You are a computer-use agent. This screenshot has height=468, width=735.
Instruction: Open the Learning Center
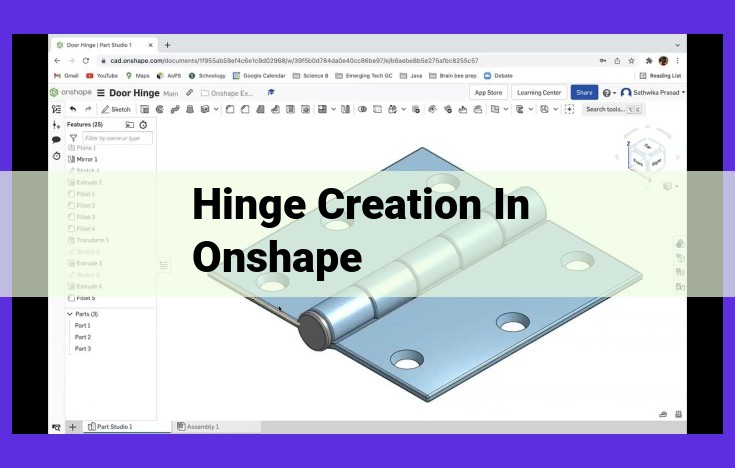point(539,92)
